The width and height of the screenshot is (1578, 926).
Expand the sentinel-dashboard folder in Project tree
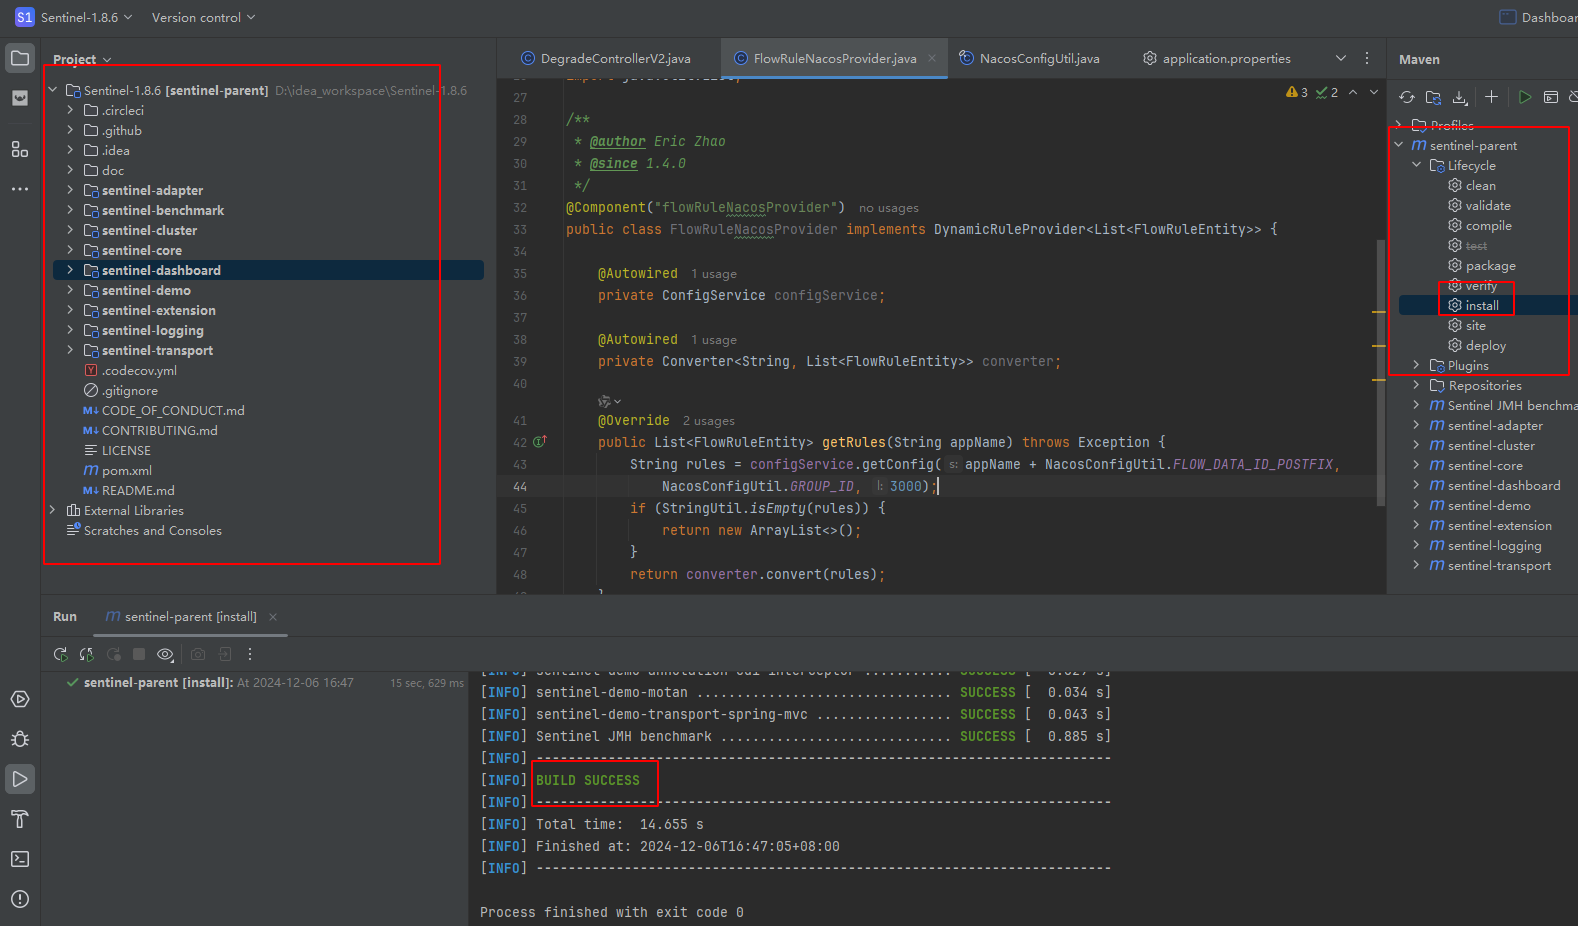click(x=70, y=270)
